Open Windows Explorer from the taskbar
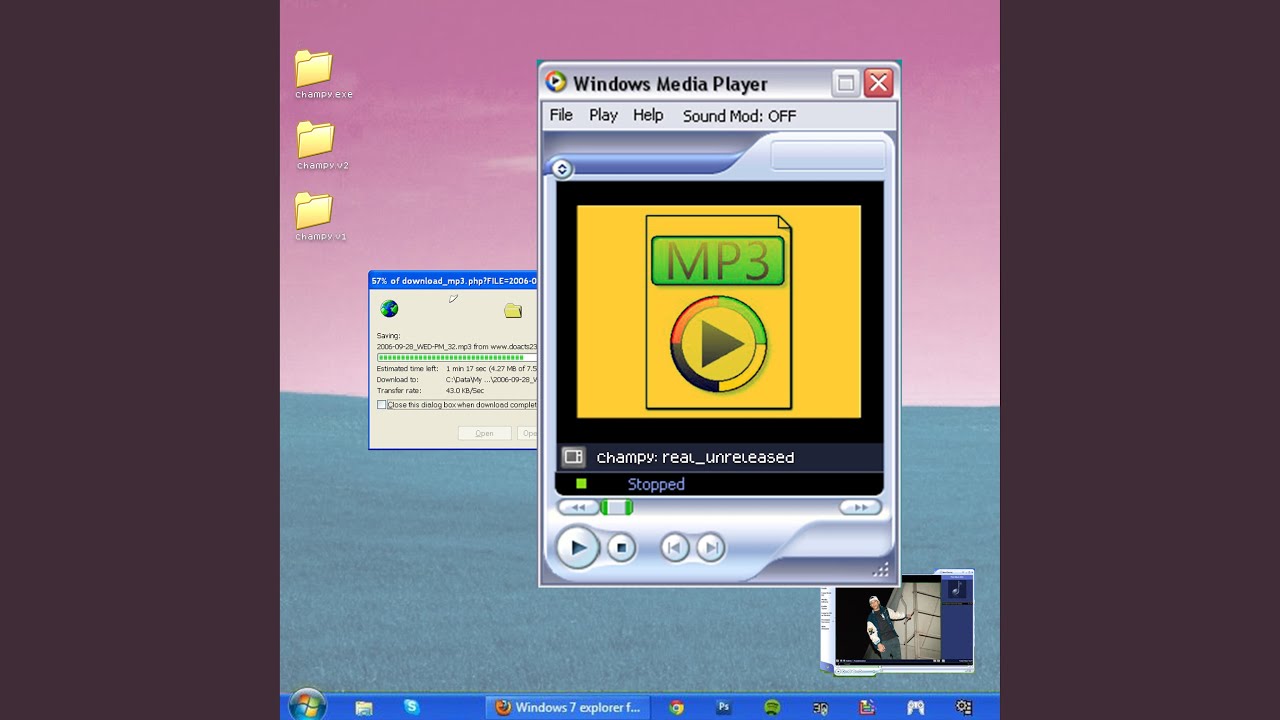Screen dimensions: 1280x720 (x=364, y=707)
